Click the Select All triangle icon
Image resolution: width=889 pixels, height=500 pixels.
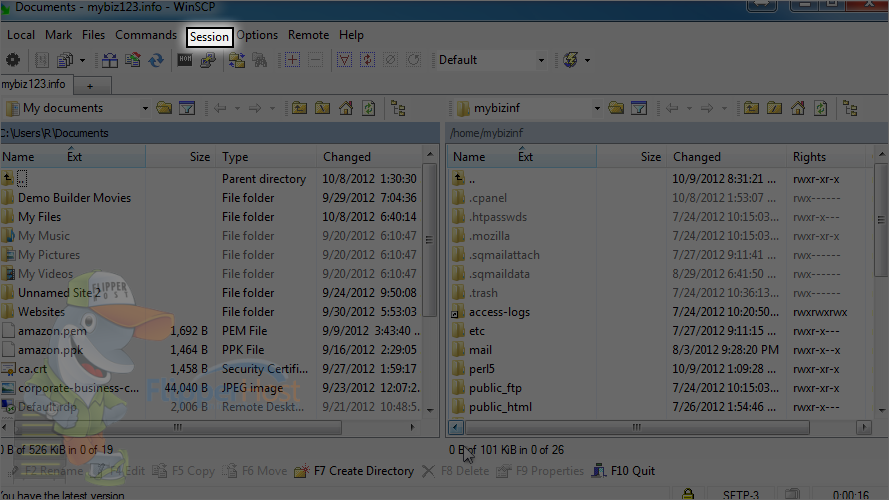344,60
